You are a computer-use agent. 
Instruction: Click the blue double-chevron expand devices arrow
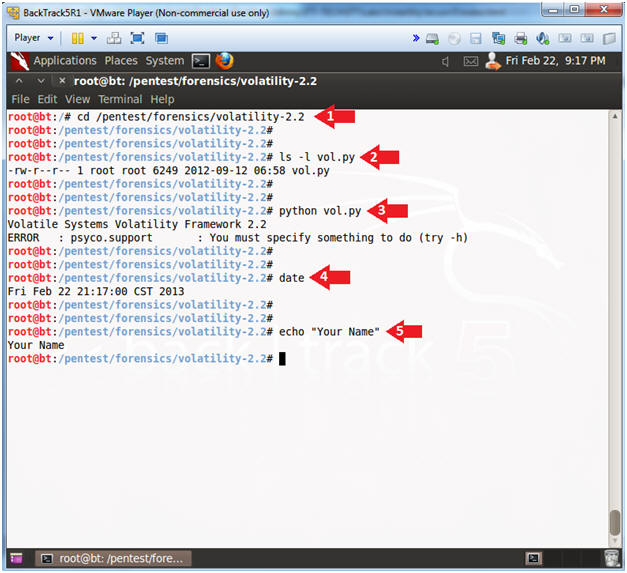tap(416, 38)
